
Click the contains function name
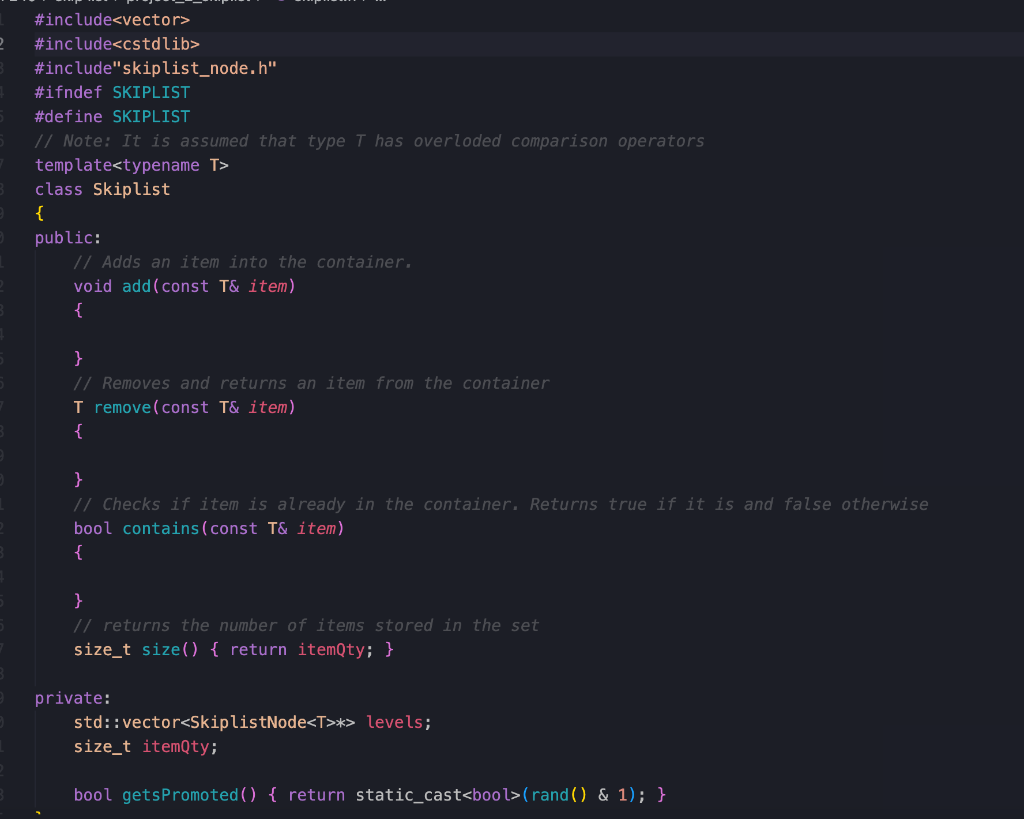click(x=161, y=528)
